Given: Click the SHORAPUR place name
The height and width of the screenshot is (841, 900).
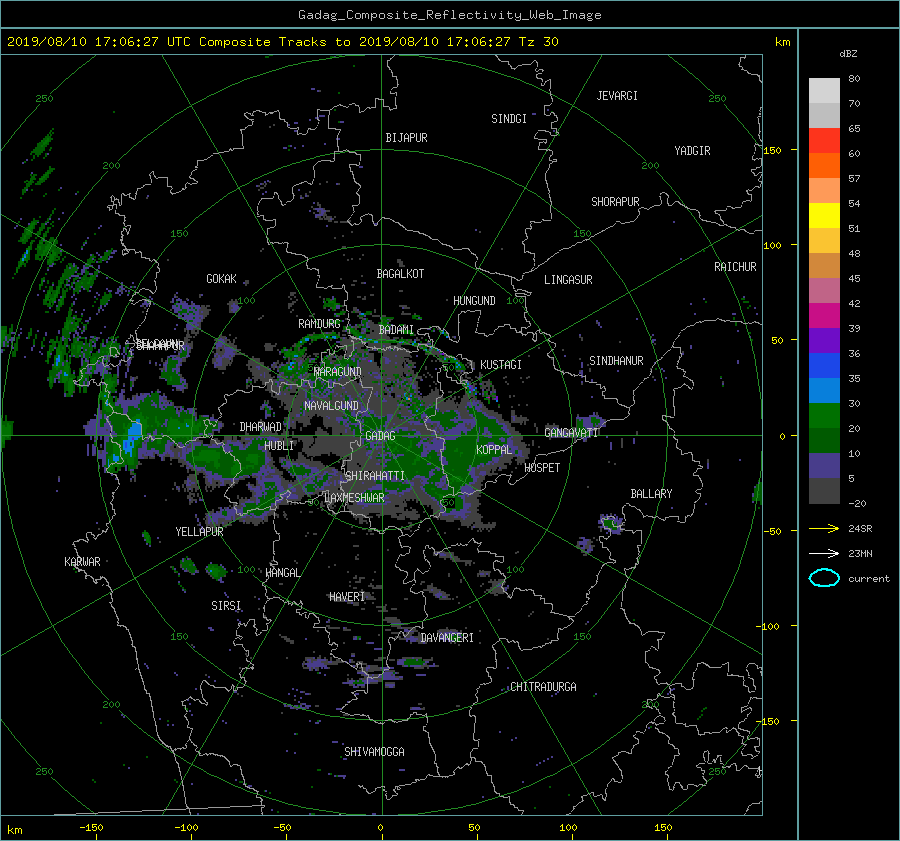Looking at the screenshot, I should pos(615,202).
